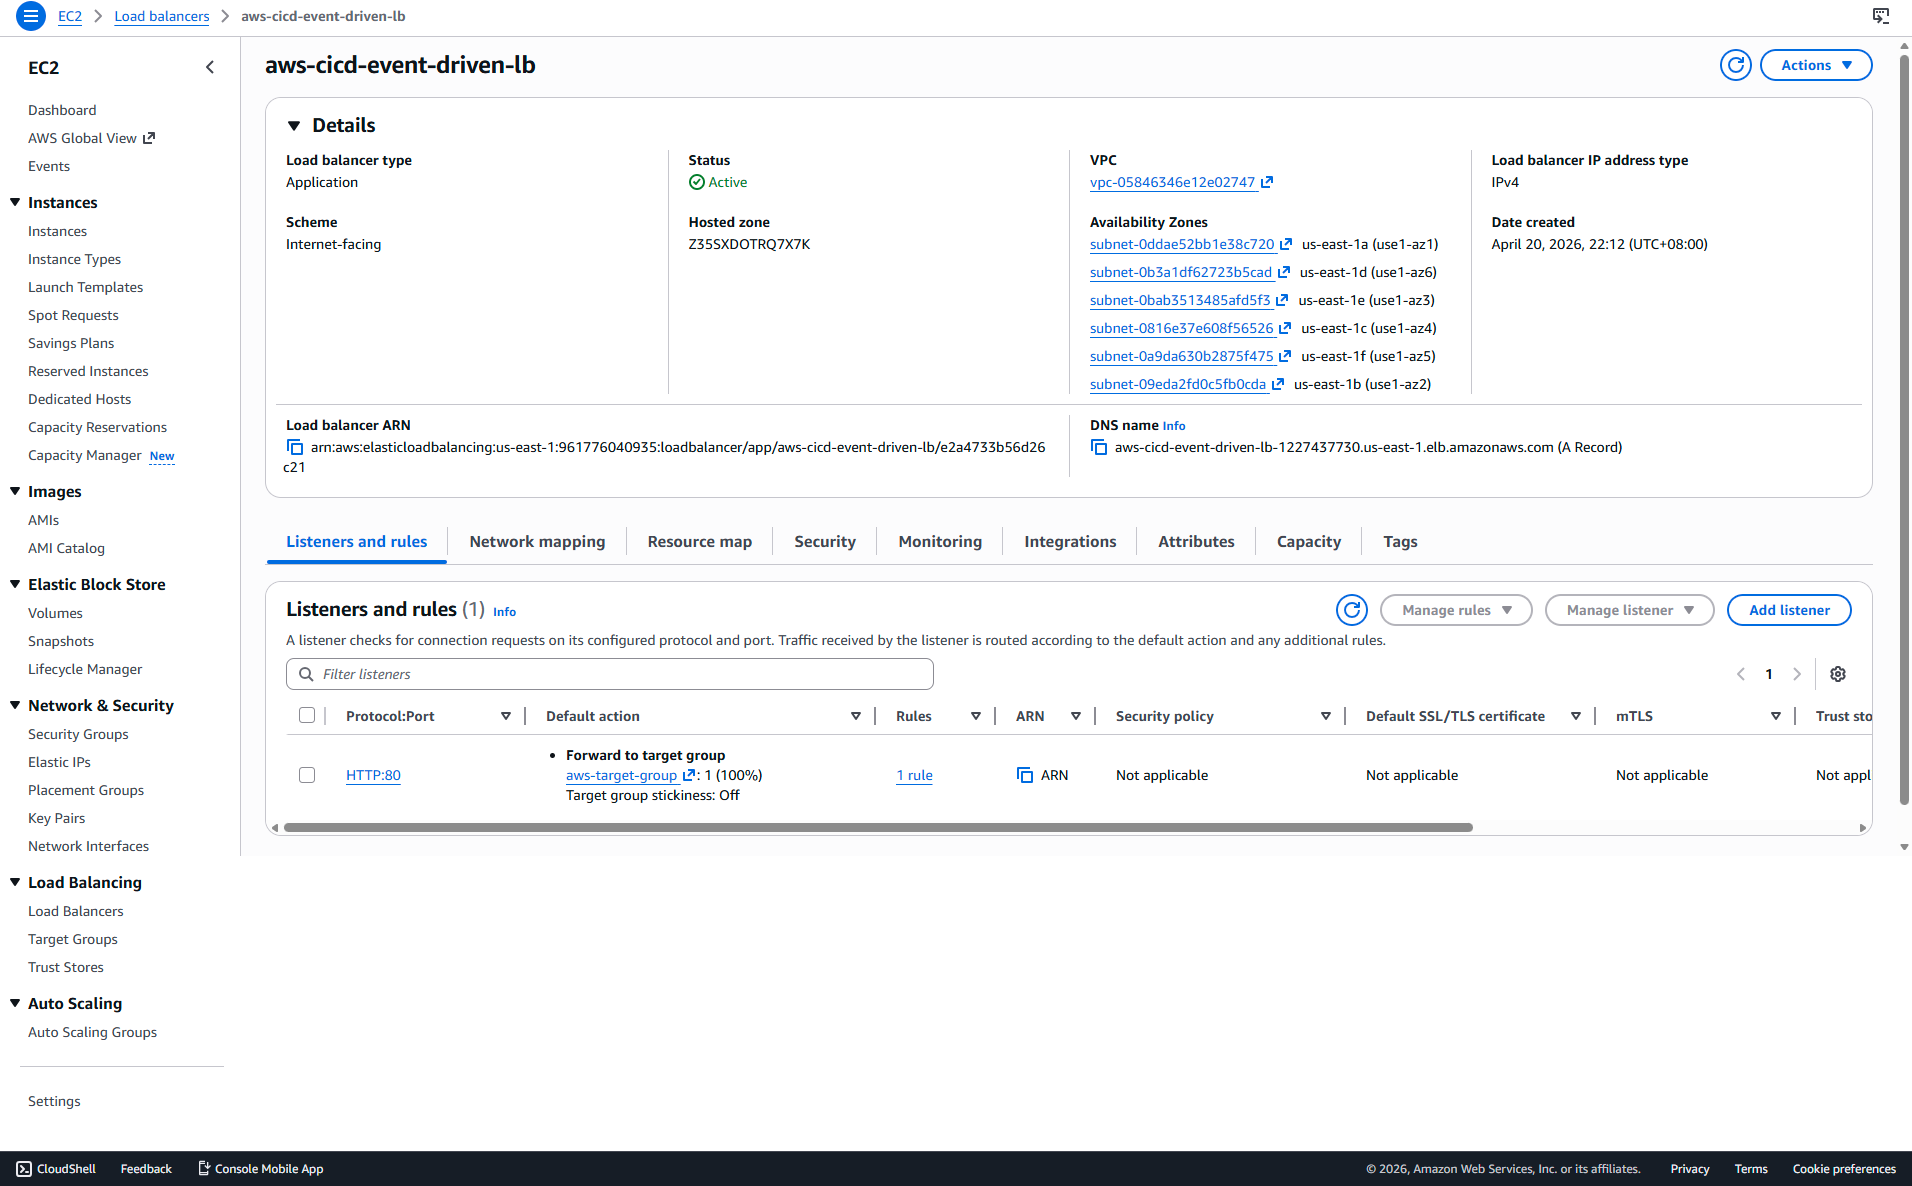Collapse the Images sidebar section

[15, 491]
